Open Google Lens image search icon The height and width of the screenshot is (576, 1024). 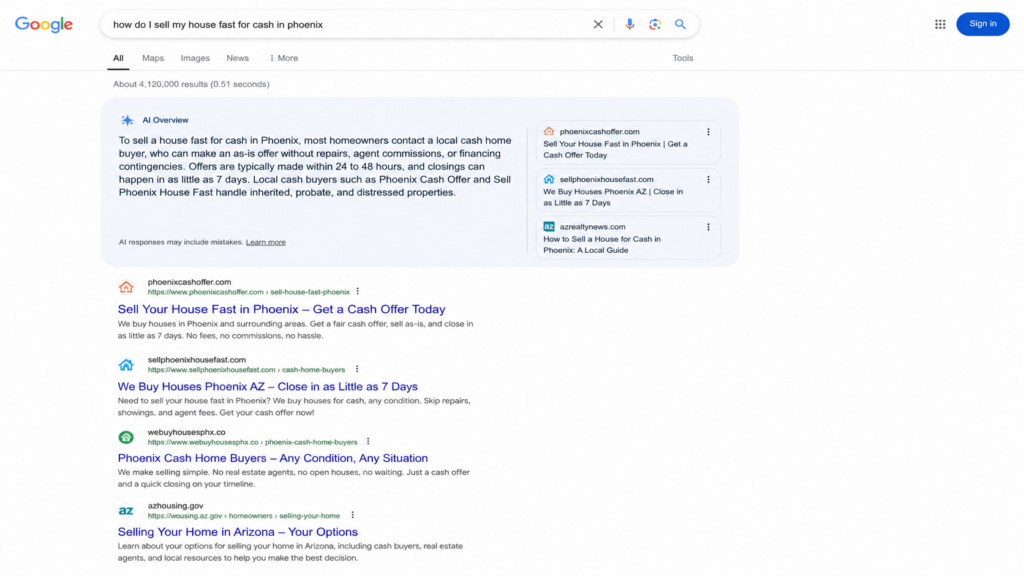pyautogui.click(x=654, y=24)
